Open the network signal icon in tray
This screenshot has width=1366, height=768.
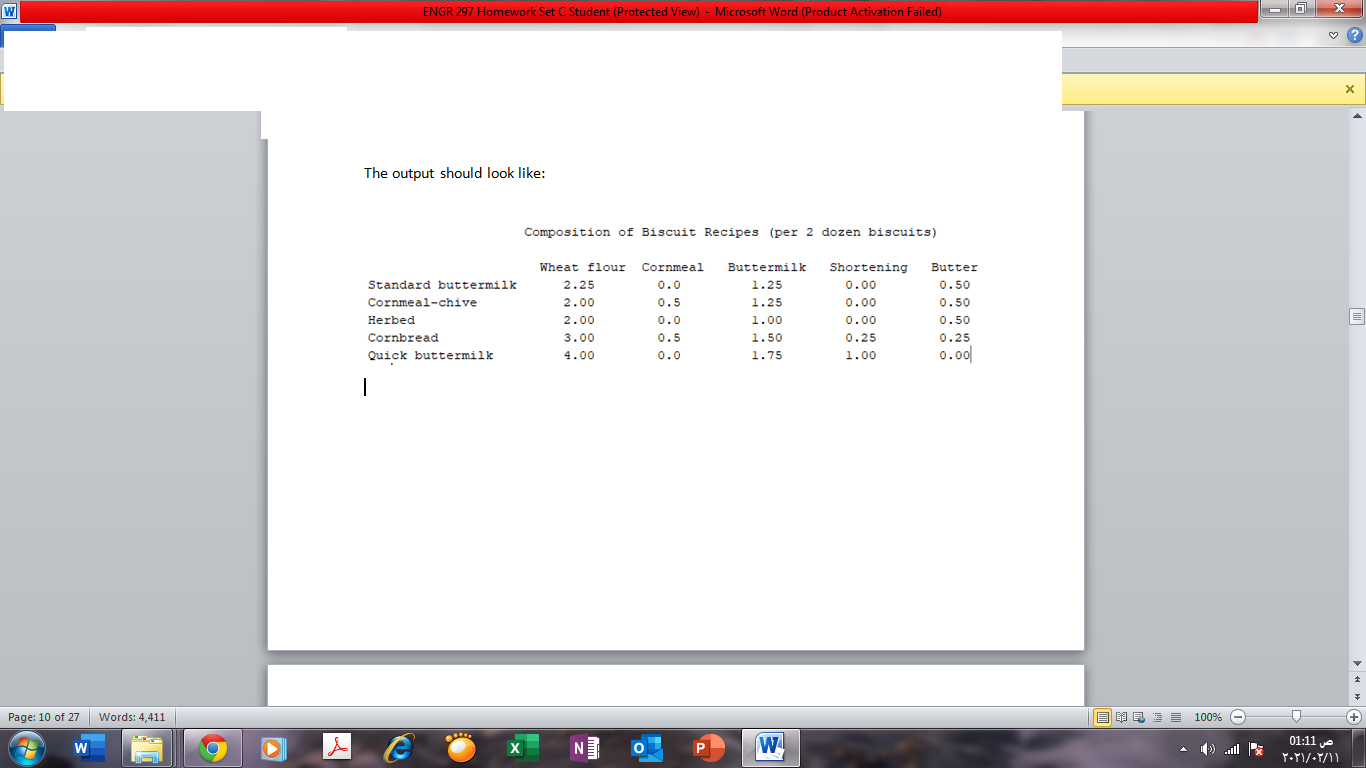[1233, 749]
